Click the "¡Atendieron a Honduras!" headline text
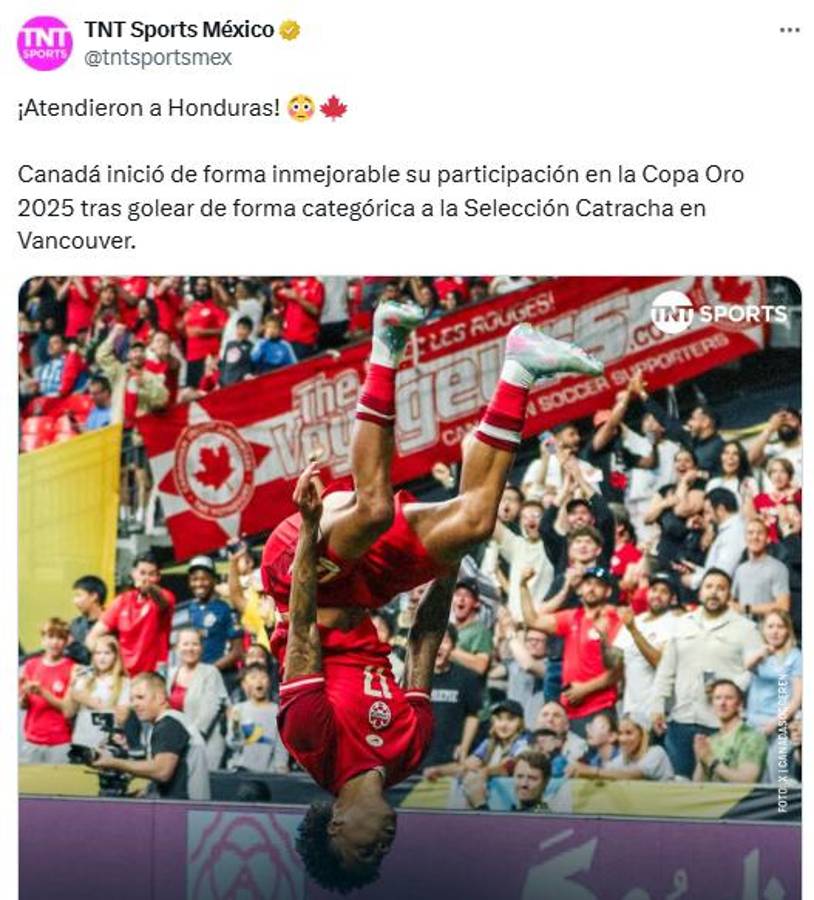814x900 pixels. point(149,108)
